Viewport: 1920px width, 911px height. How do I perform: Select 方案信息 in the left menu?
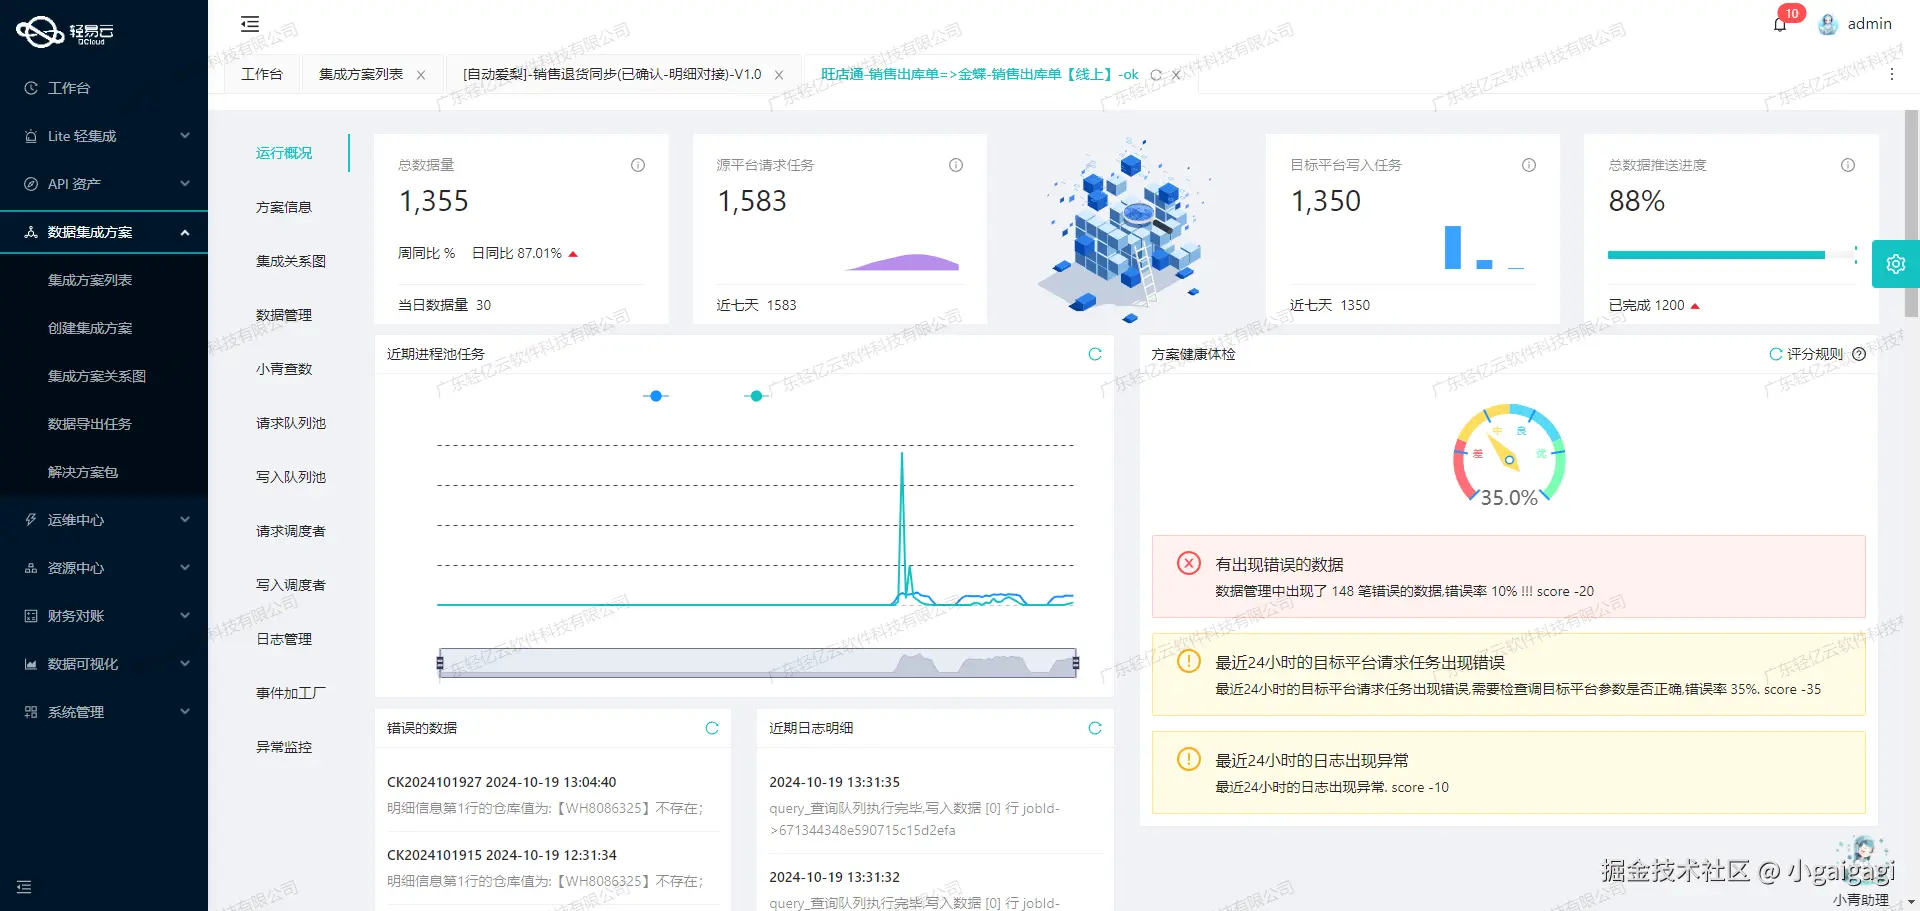tap(284, 206)
